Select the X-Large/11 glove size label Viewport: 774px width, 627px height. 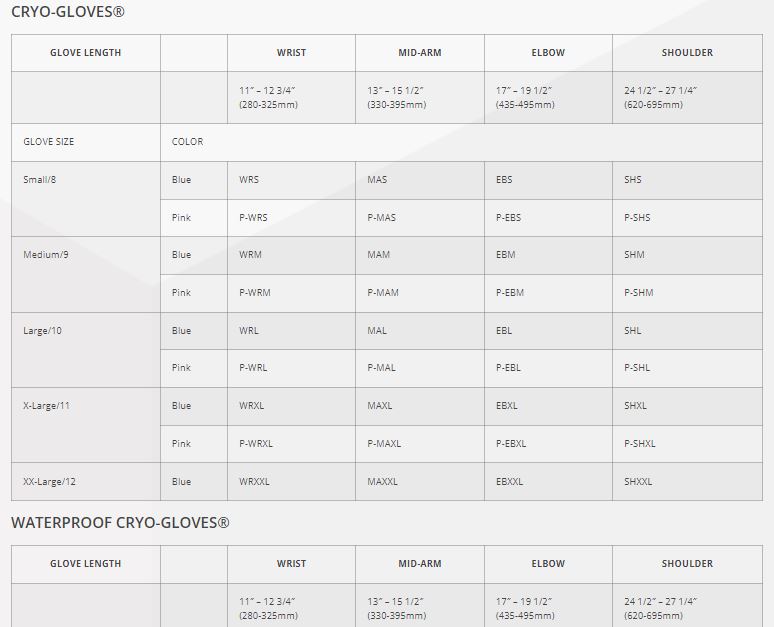pyautogui.click(x=46, y=406)
